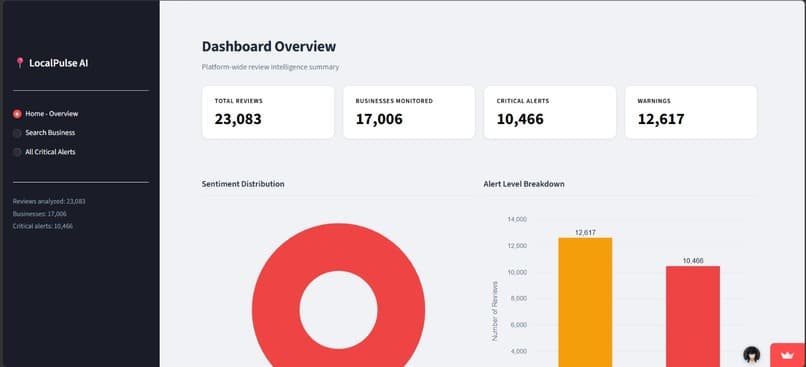This screenshot has width=806, height=367.
Task: Click the Warnings metric card
Action: pyautogui.click(x=691, y=112)
